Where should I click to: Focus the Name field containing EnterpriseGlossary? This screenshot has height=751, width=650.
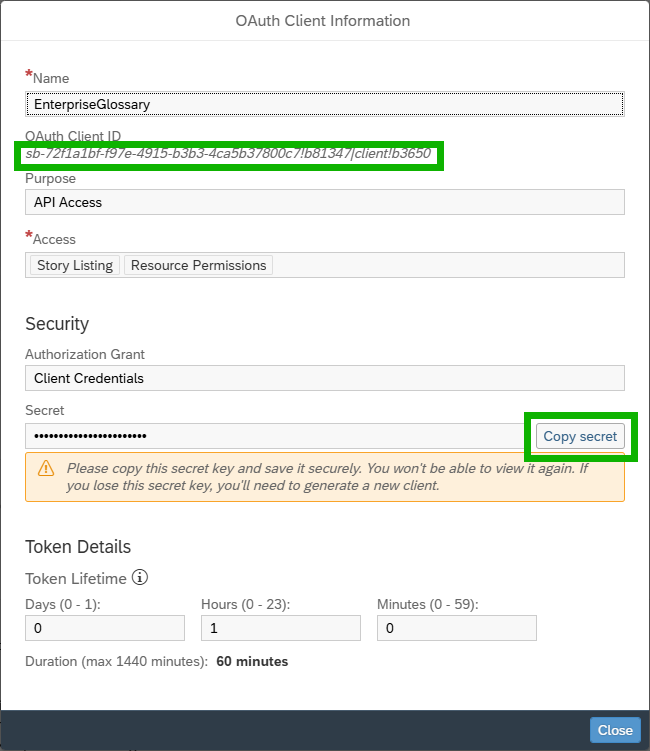coord(324,103)
